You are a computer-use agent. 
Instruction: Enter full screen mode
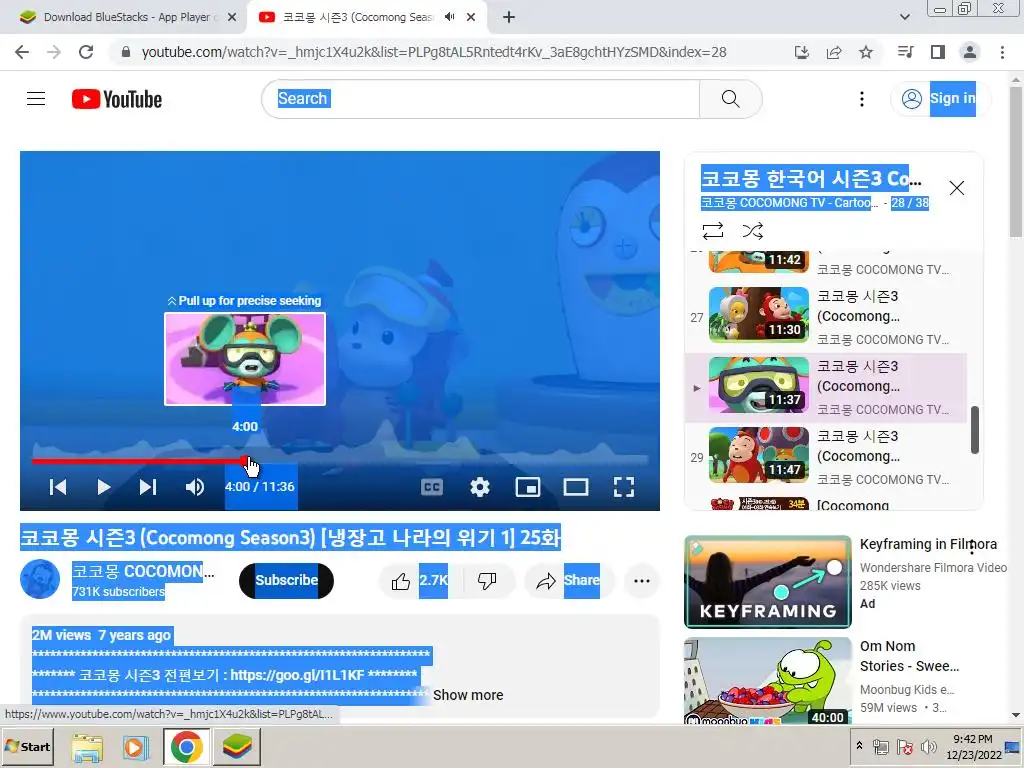(x=624, y=487)
